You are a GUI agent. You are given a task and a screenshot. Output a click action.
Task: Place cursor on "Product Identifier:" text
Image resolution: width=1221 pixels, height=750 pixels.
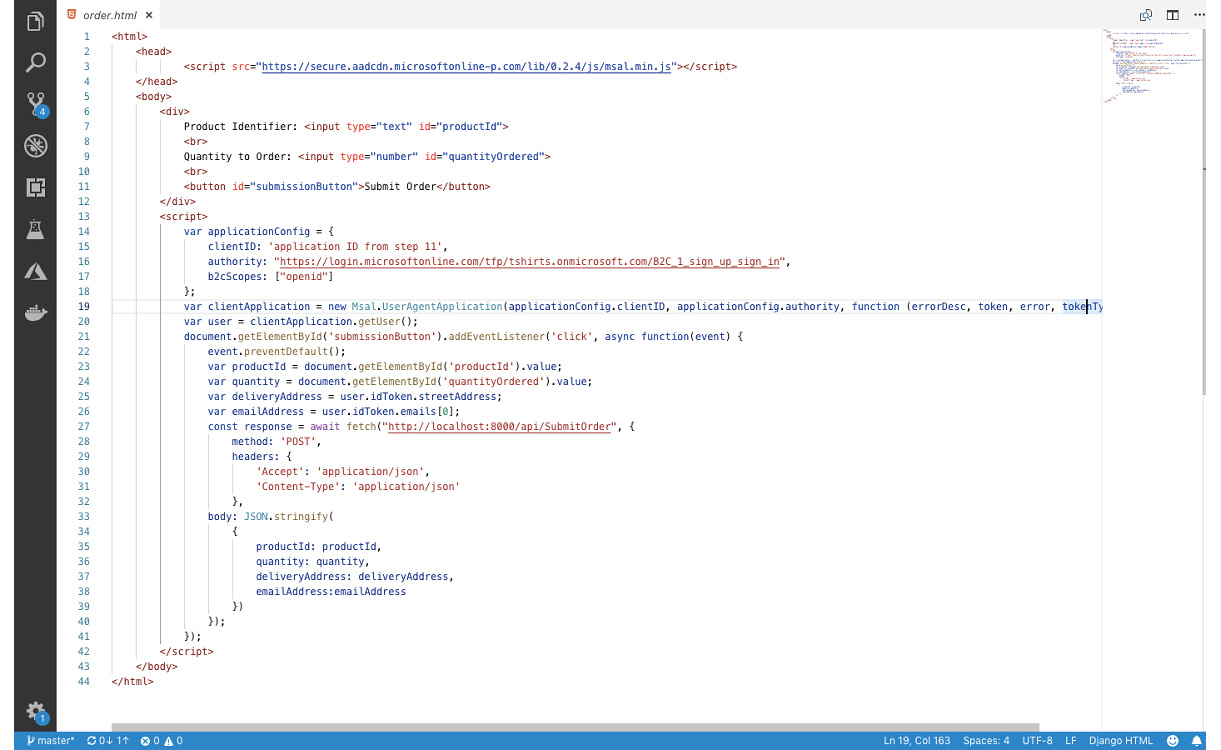click(x=241, y=126)
